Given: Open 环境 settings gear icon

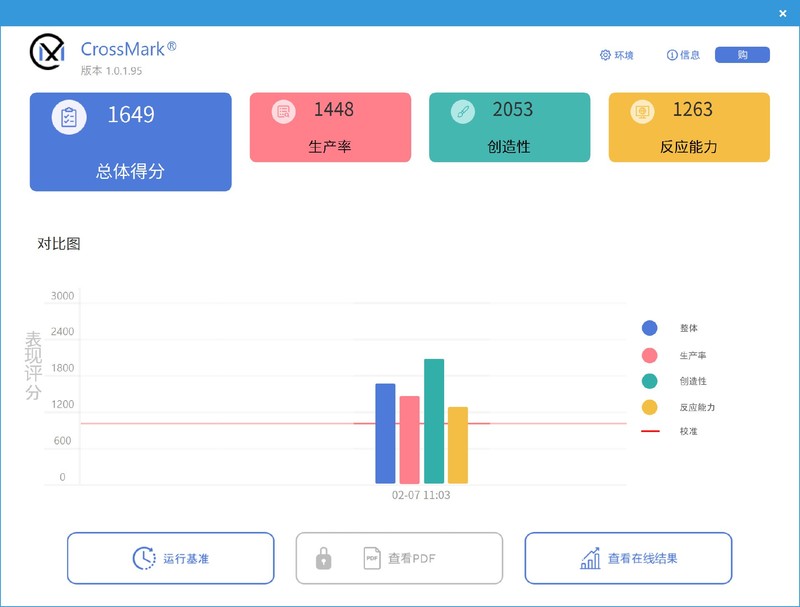Looking at the screenshot, I should (x=605, y=55).
